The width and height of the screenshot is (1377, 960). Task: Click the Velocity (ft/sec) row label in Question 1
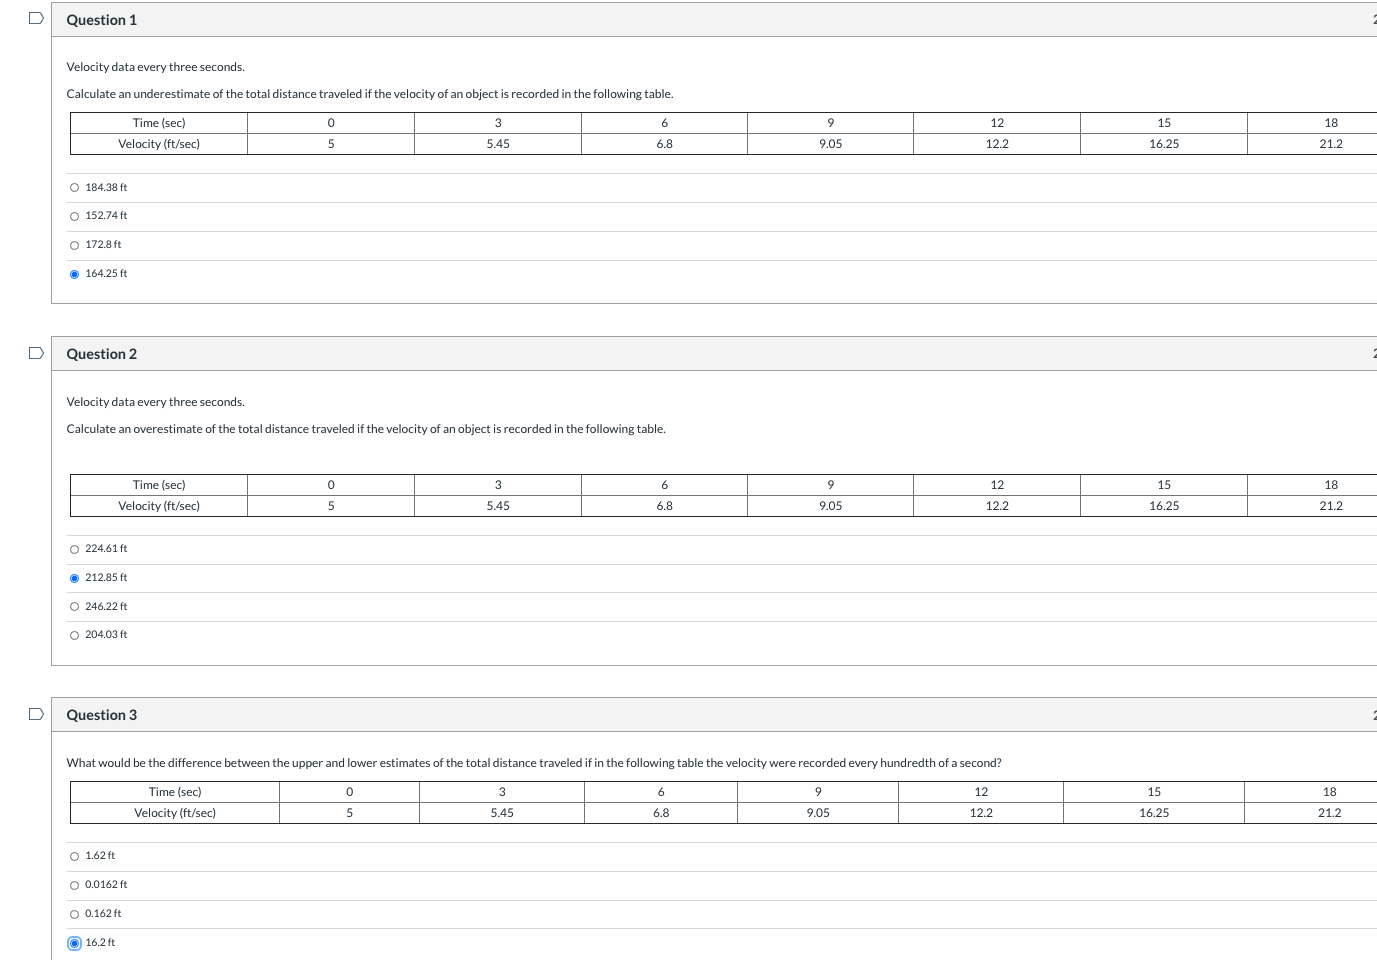point(159,143)
